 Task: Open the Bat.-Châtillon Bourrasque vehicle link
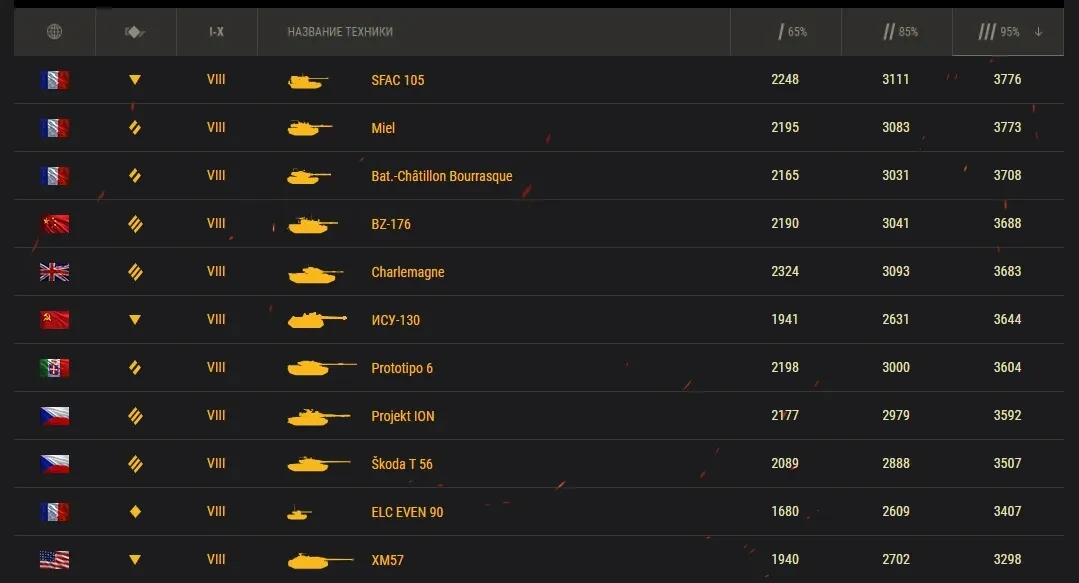442,176
